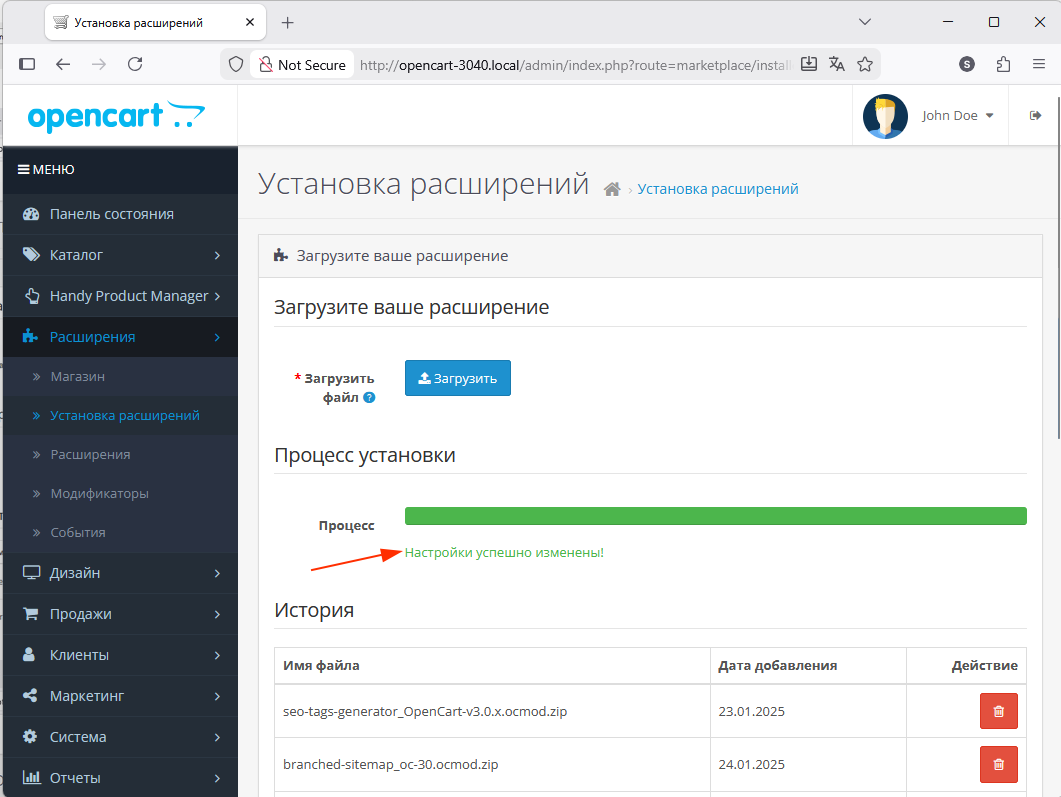Click the dashboard icon beside Панель состояния
This screenshot has width=1061, height=797.
pyautogui.click(x=30, y=214)
